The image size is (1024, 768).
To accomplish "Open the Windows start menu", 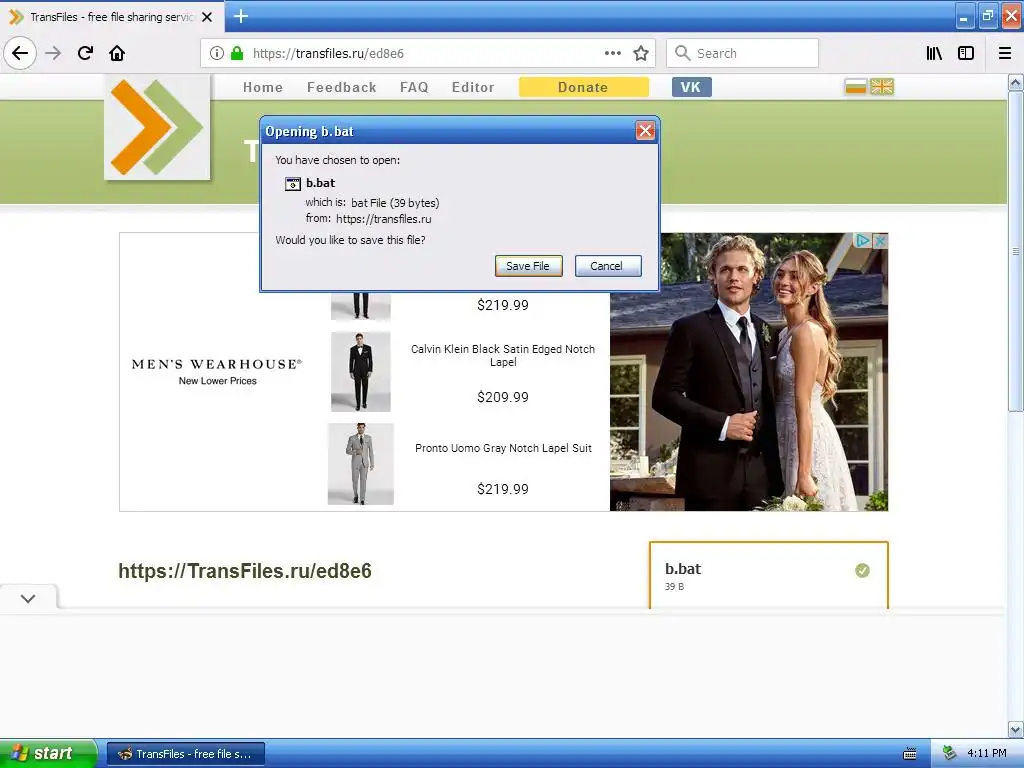I will [48, 754].
